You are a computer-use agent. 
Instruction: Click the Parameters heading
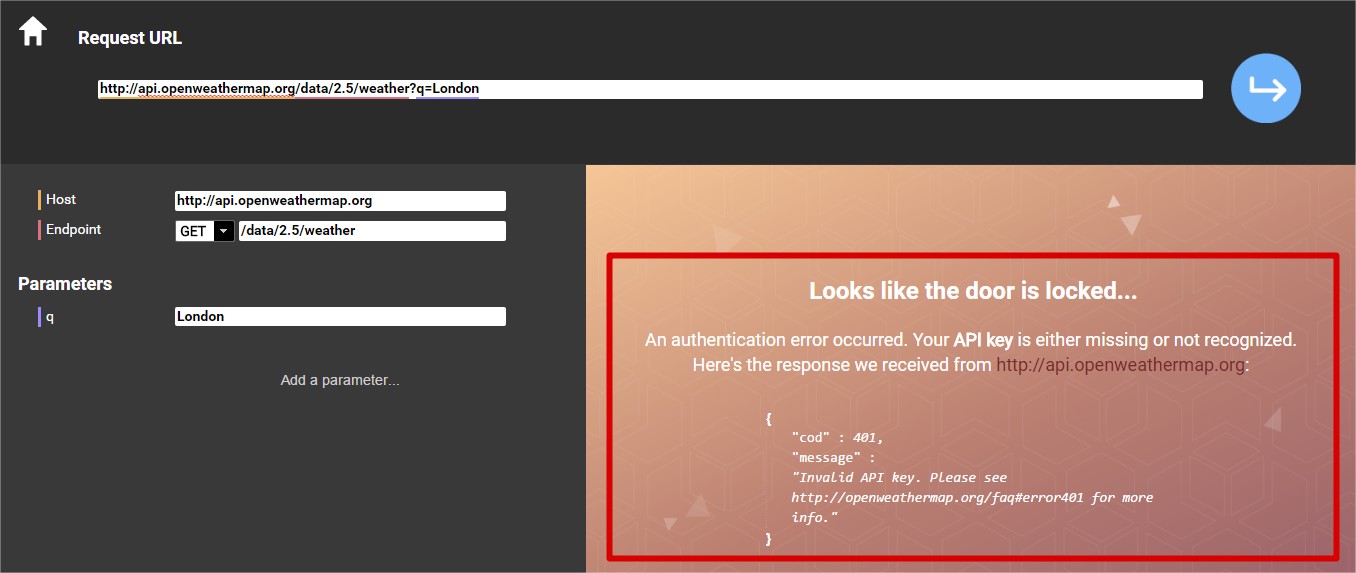point(65,284)
